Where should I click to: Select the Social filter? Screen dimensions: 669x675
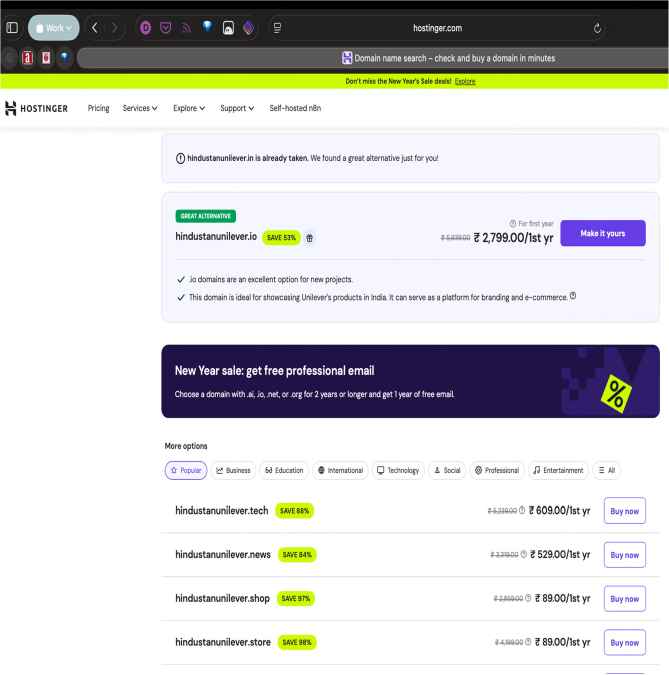click(447, 470)
